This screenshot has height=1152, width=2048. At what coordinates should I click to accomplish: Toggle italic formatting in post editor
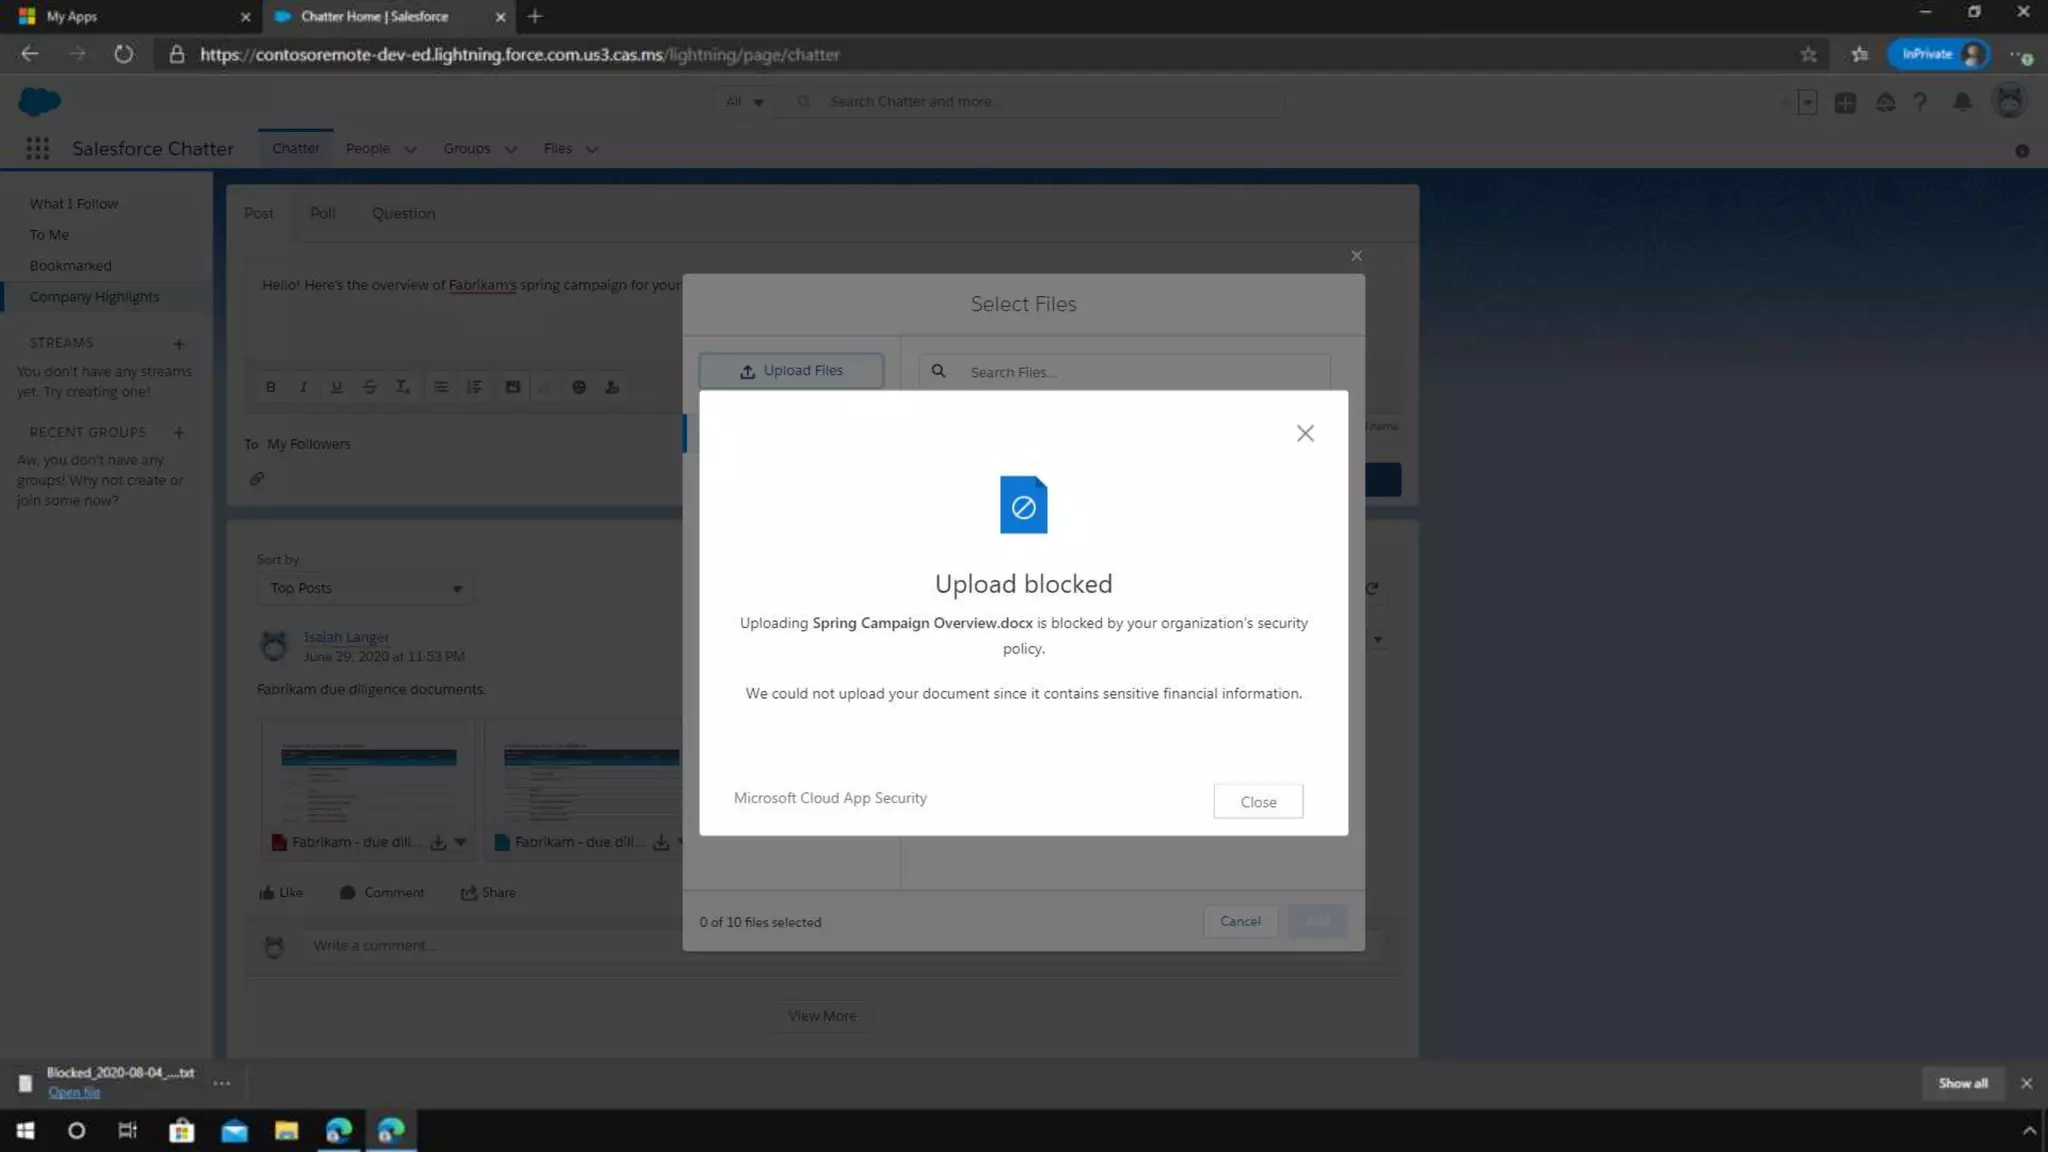(x=303, y=387)
